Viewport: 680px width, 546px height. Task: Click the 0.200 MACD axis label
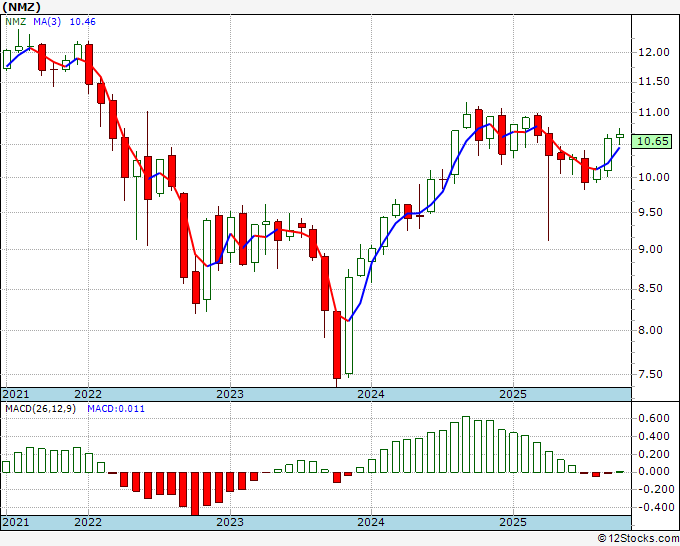(654, 454)
